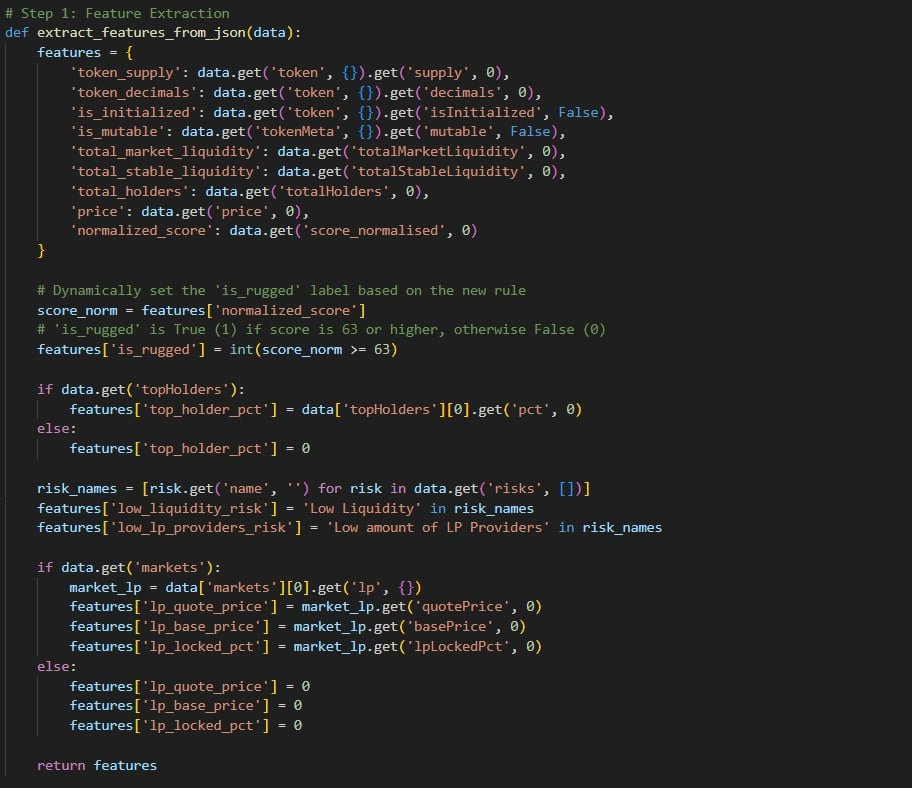The width and height of the screenshot is (912, 788).
Task: Click the line 'if data.get('topHolders'):'
Action: point(141,389)
